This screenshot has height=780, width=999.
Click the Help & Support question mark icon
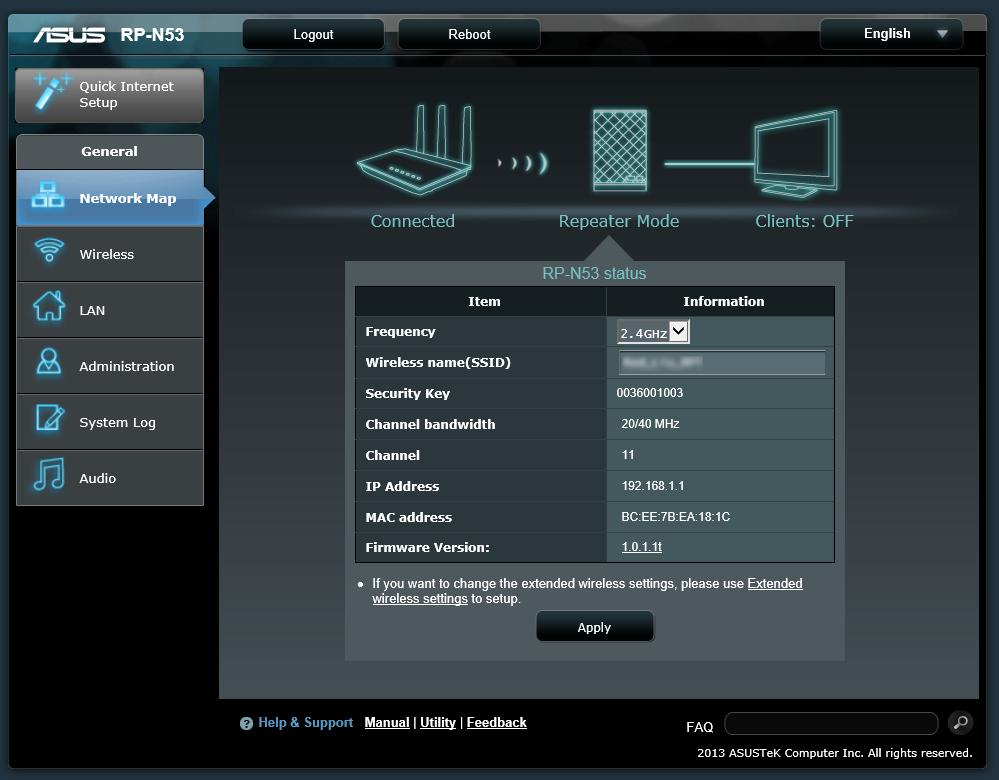point(246,723)
